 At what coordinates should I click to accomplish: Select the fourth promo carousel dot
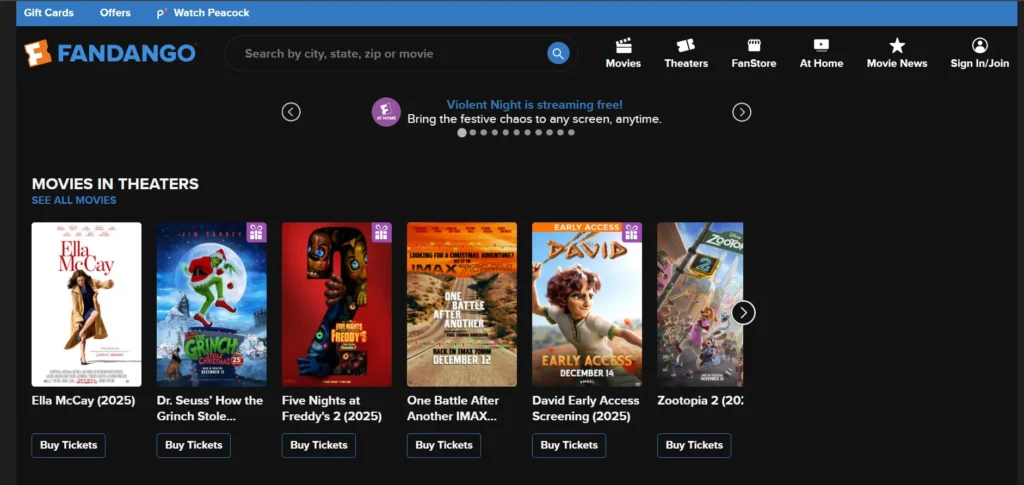click(x=495, y=133)
